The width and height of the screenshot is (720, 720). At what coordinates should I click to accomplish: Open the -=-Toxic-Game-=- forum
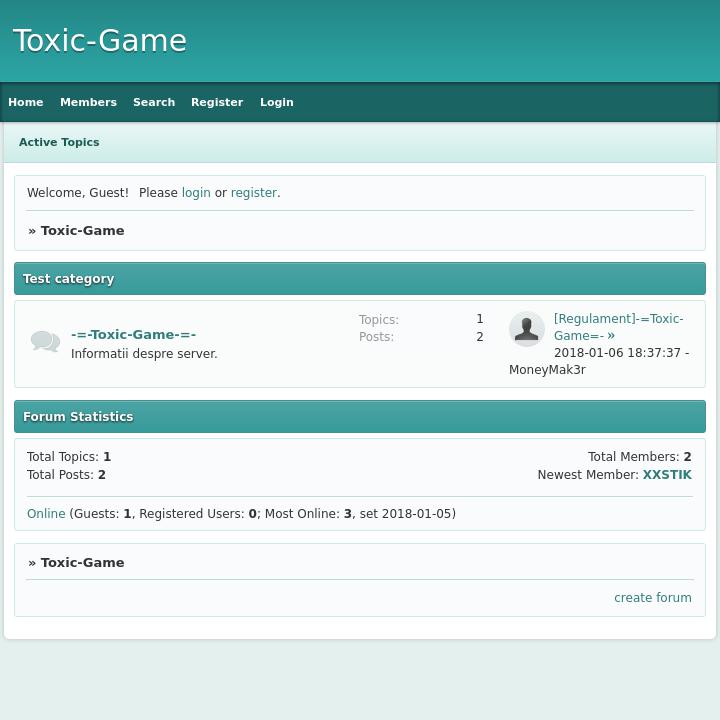pos(133,335)
